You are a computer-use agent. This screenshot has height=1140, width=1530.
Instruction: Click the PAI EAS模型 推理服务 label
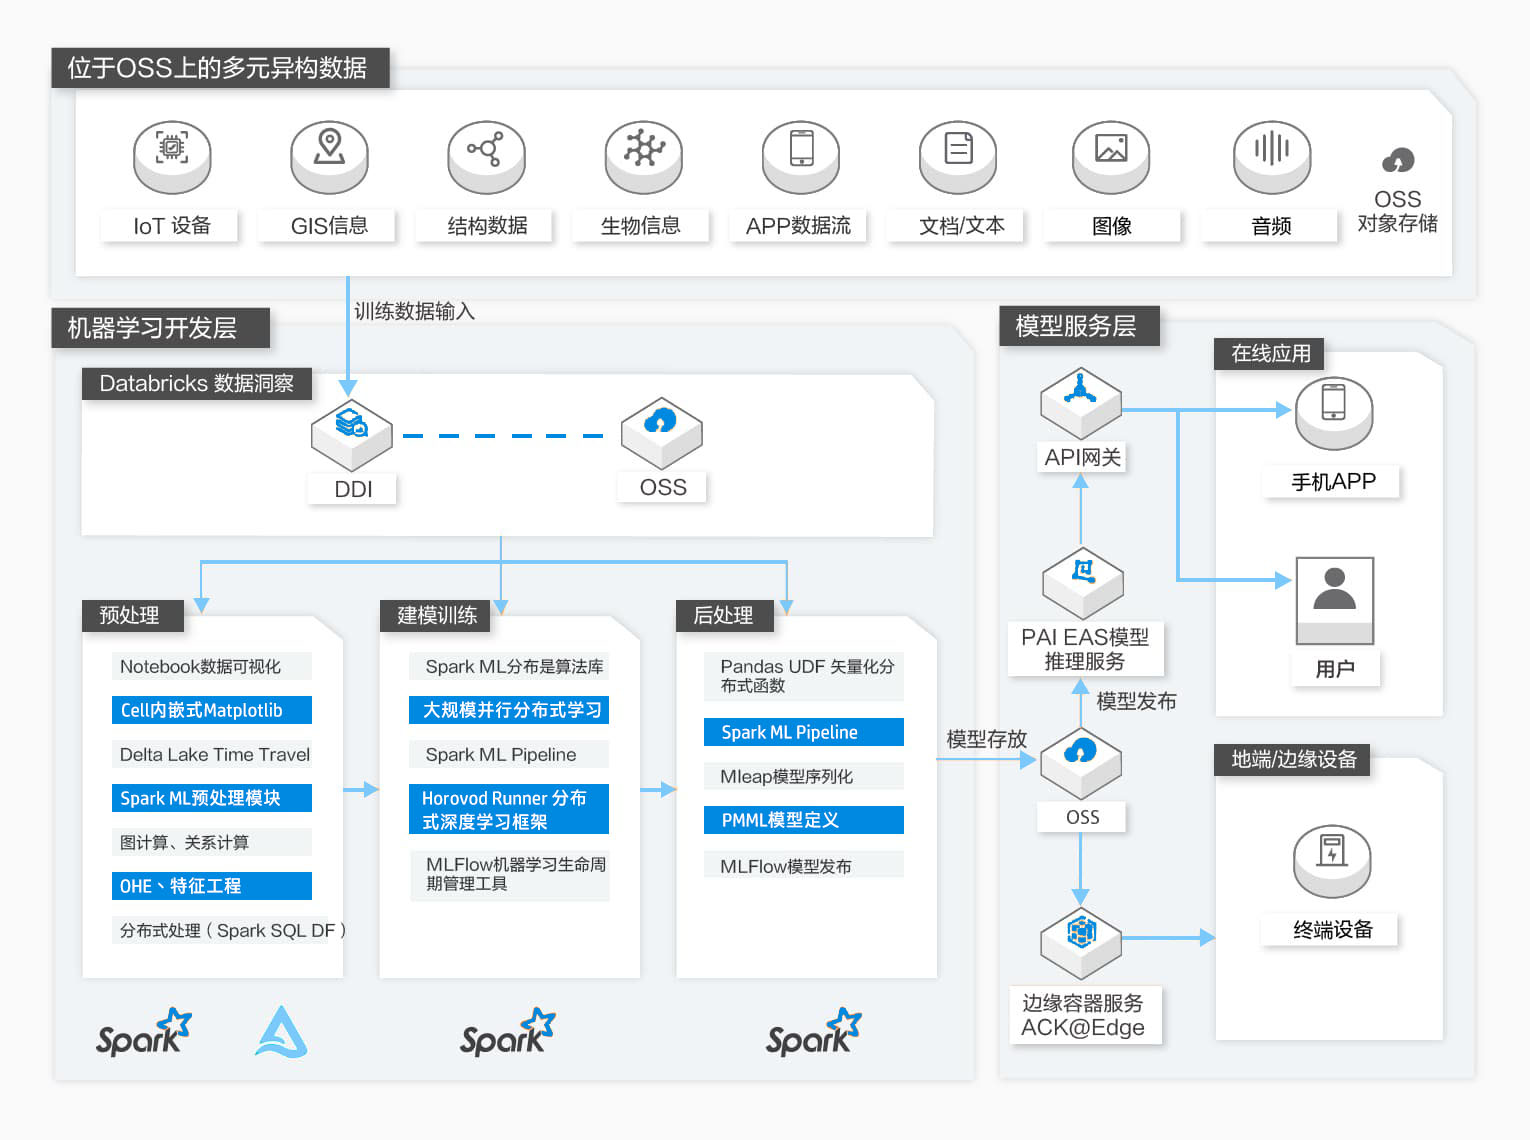pos(1085,649)
